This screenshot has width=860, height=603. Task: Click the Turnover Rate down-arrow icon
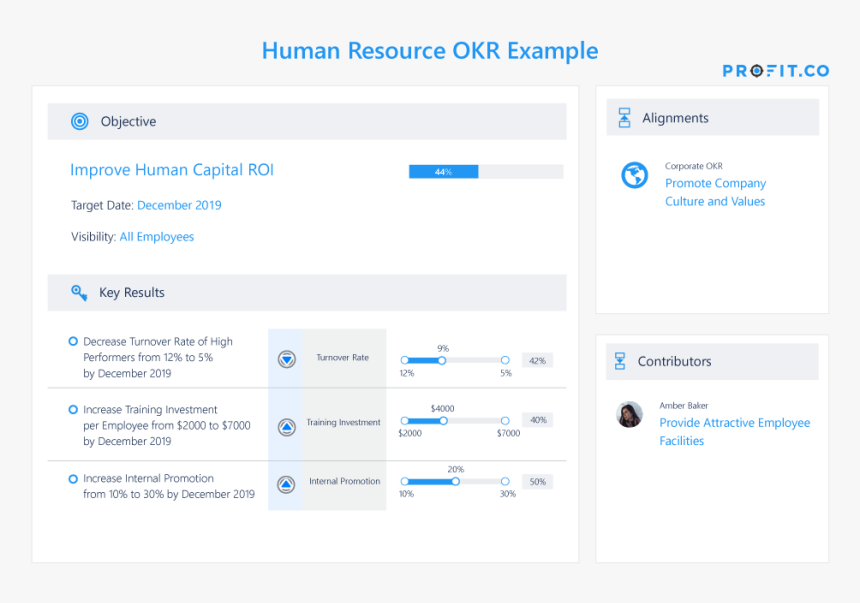286,359
